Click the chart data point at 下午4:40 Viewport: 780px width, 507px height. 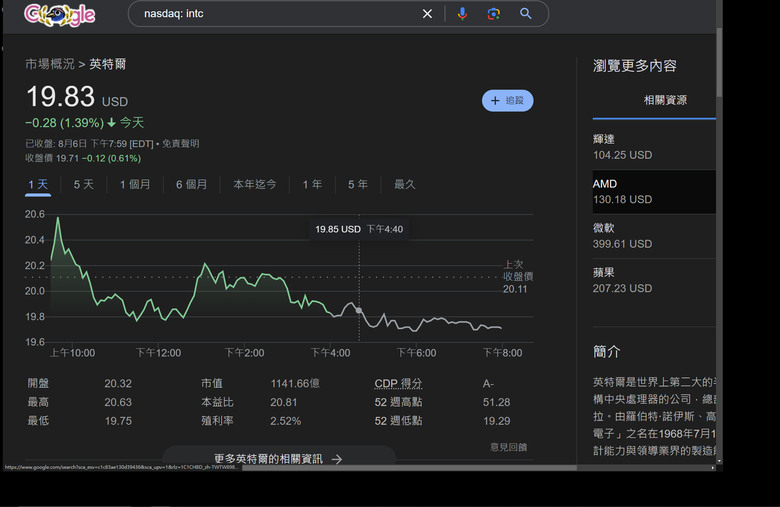click(x=359, y=310)
